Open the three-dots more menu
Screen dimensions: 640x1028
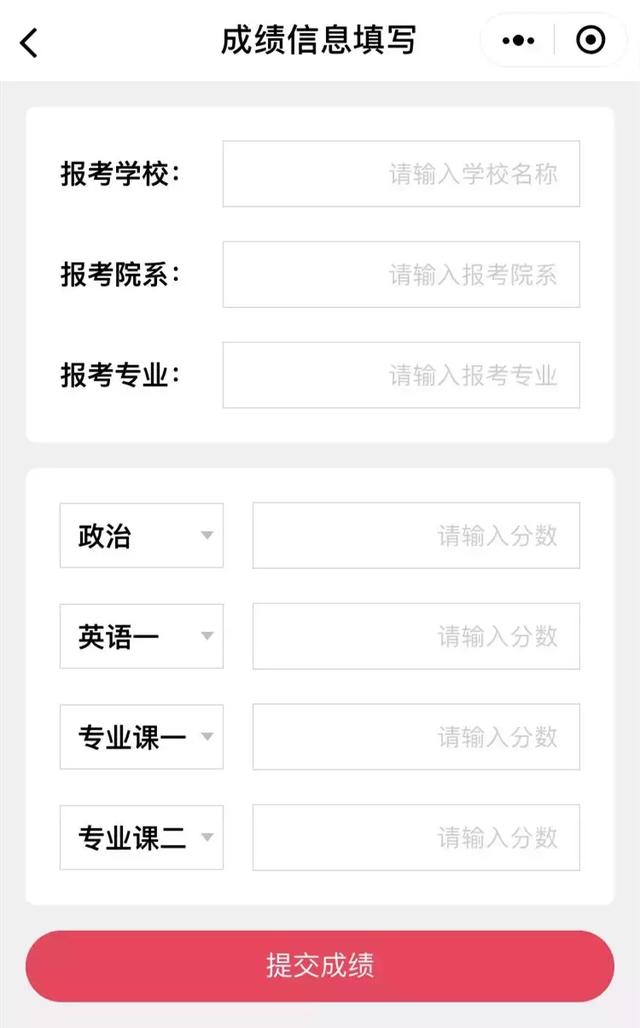tap(518, 41)
